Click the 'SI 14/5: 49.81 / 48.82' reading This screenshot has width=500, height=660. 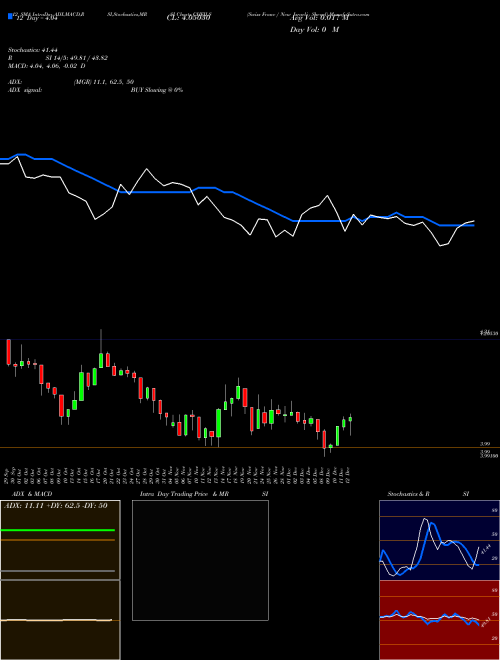click(77, 58)
